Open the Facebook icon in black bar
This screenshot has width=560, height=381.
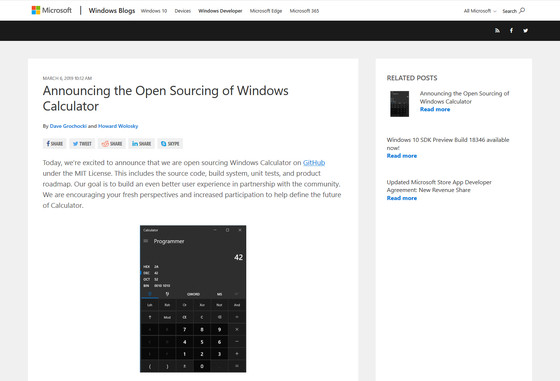pos(511,31)
